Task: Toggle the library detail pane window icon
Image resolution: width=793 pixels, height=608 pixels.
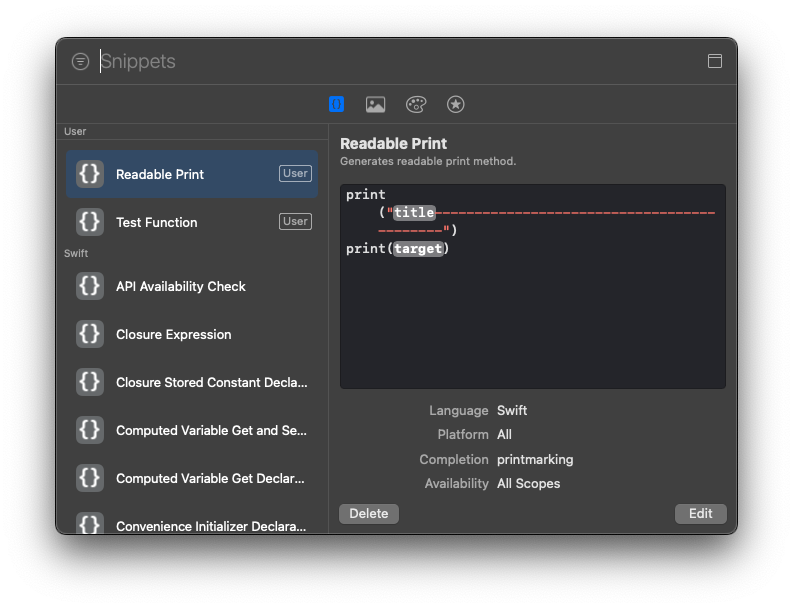Action: coord(715,61)
